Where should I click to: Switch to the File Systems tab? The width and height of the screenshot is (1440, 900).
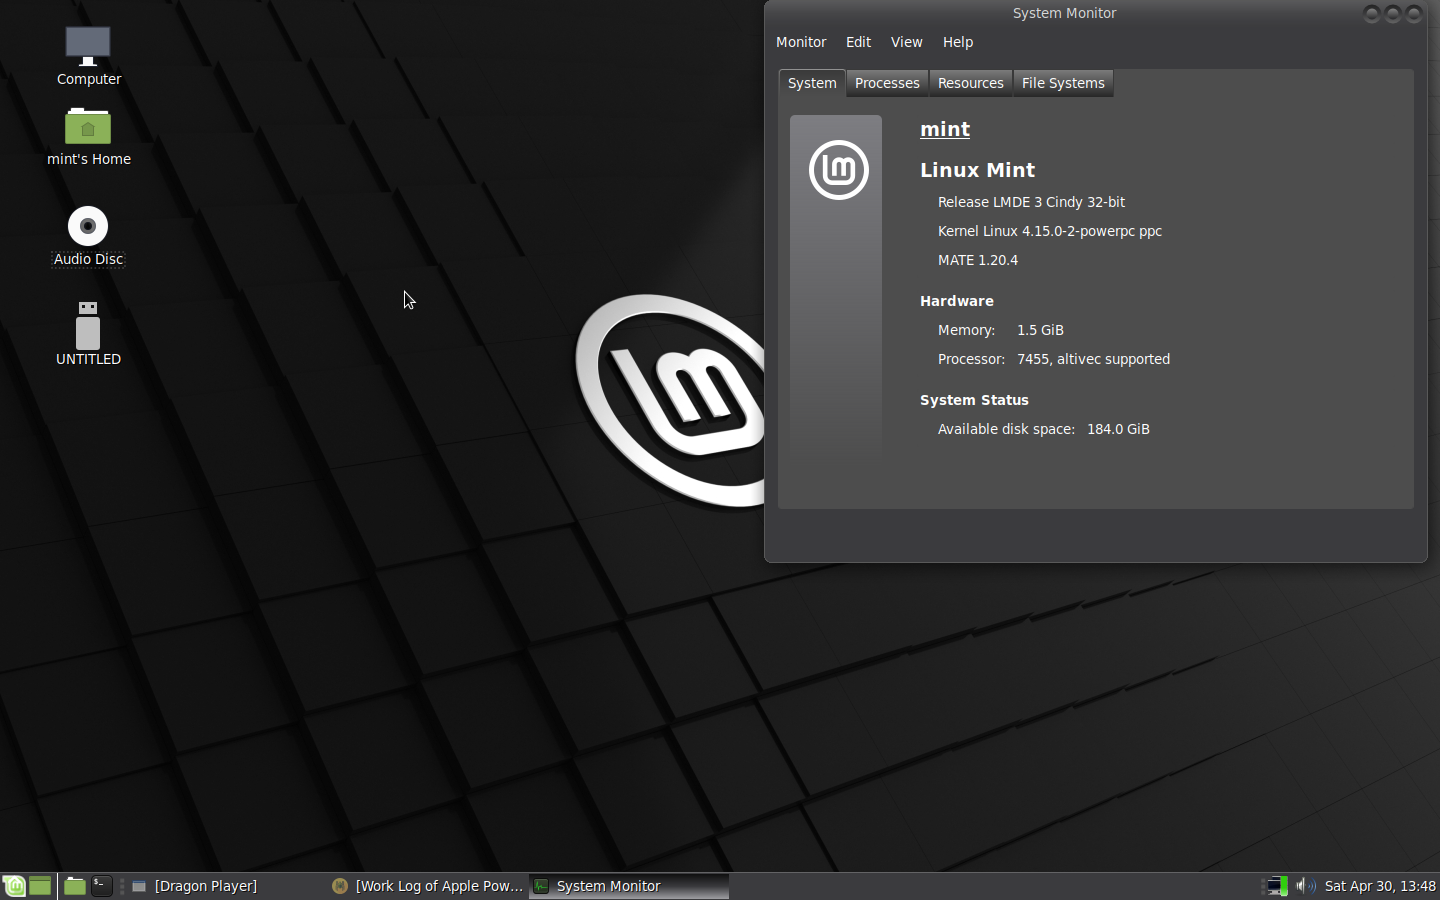pyautogui.click(x=1063, y=83)
